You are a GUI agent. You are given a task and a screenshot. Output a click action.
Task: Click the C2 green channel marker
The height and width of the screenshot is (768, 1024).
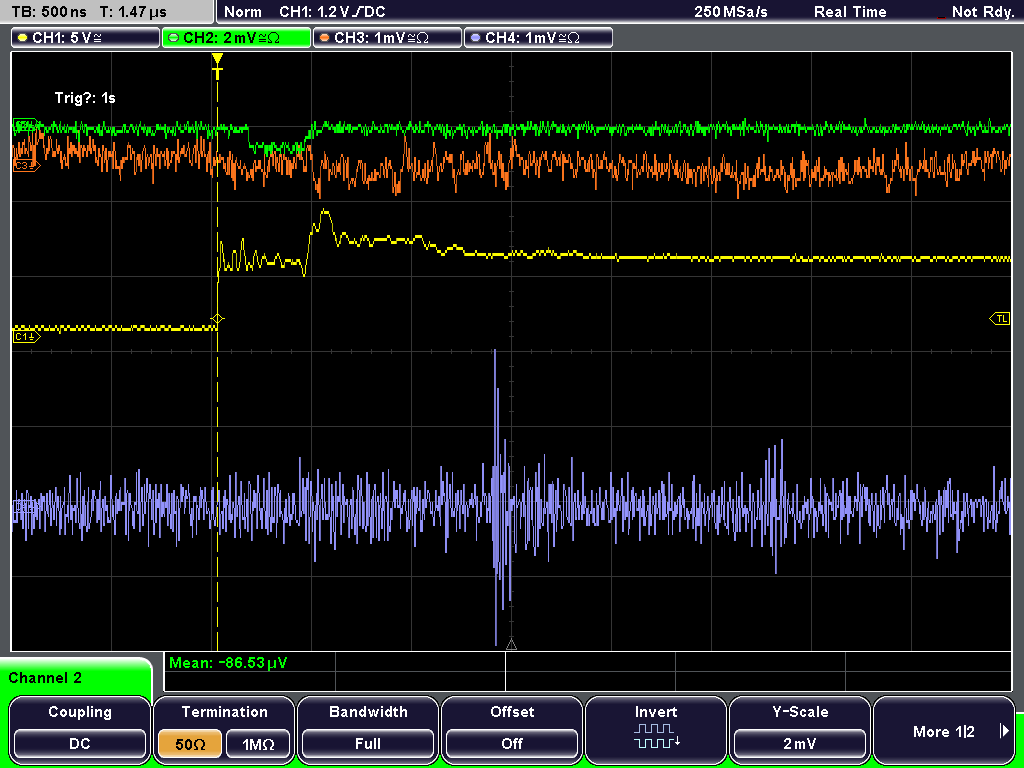[x=26, y=125]
